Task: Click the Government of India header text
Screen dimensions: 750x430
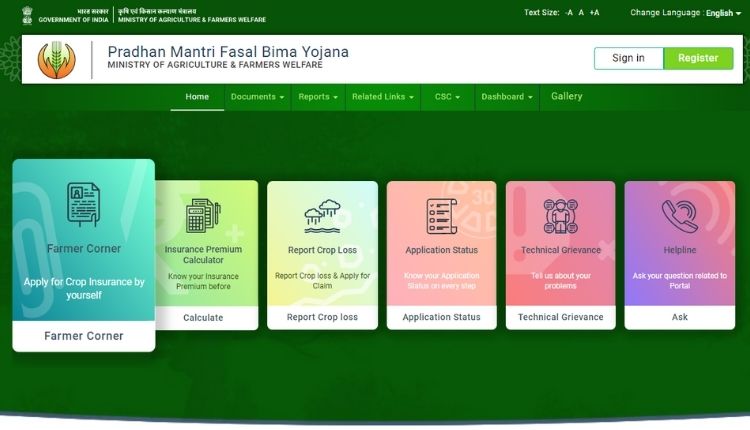Action: point(73,20)
